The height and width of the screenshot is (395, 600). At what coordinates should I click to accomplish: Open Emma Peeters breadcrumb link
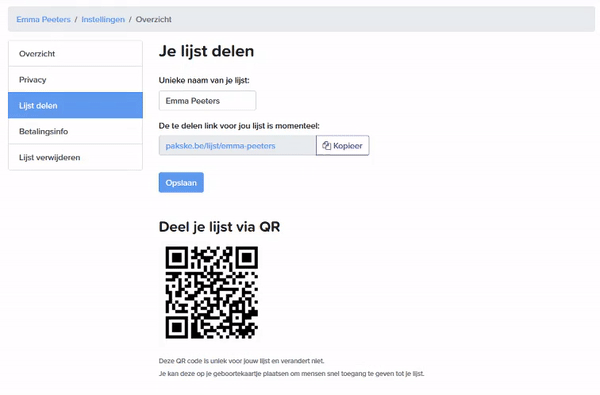point(43,20)
